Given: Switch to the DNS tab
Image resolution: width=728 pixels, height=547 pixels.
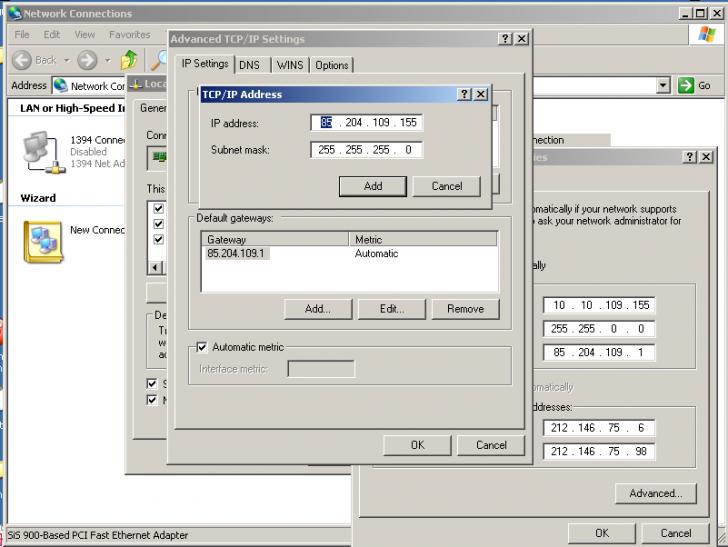Looking at the screenshot, I should point(249,65).
